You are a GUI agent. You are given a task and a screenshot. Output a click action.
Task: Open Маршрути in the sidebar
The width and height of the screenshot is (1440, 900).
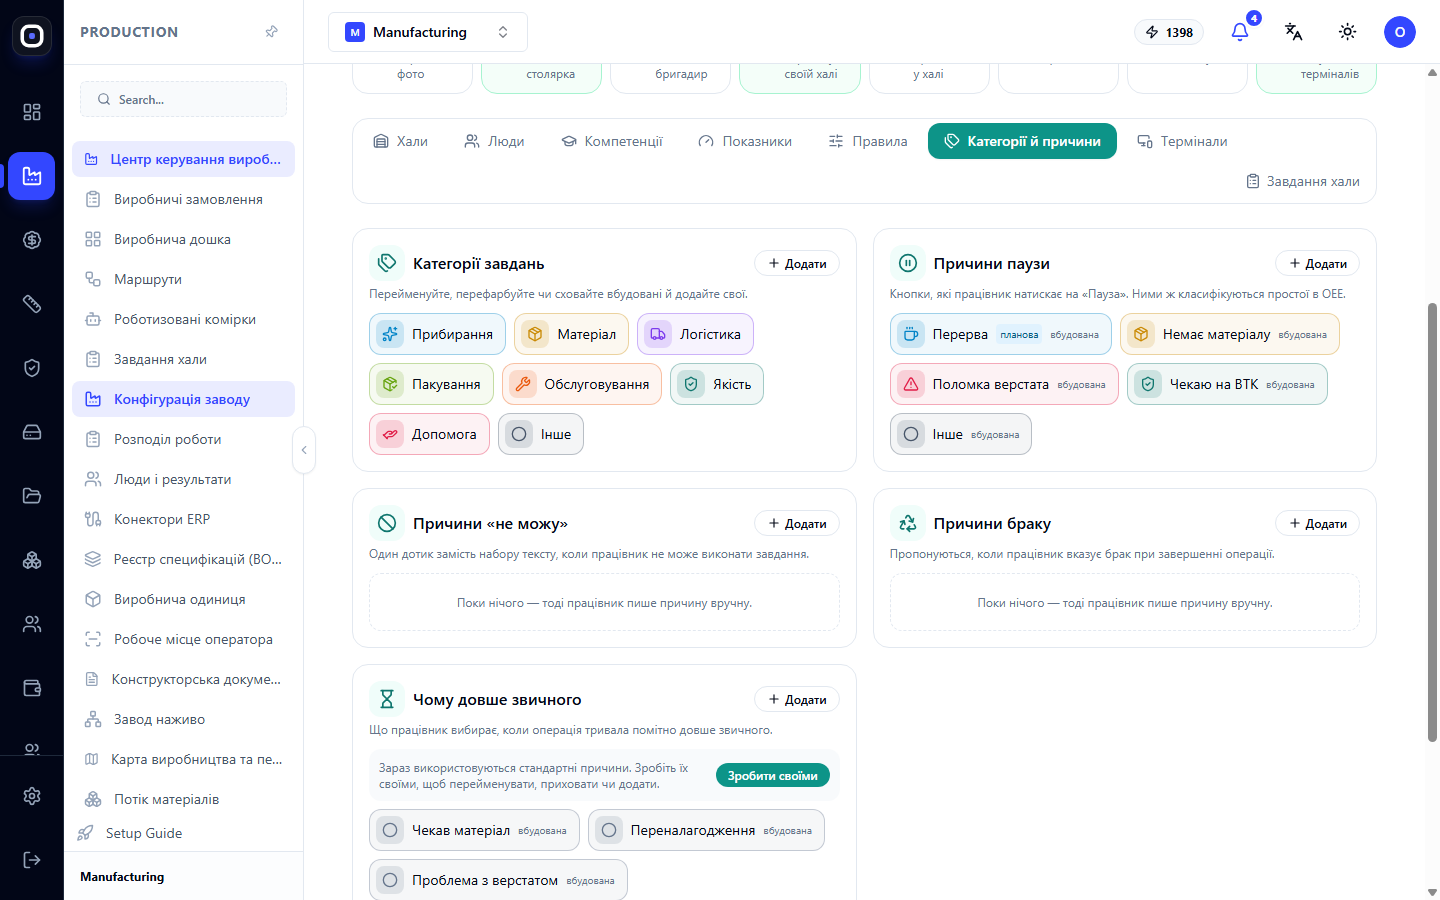(x=183, y=279)
